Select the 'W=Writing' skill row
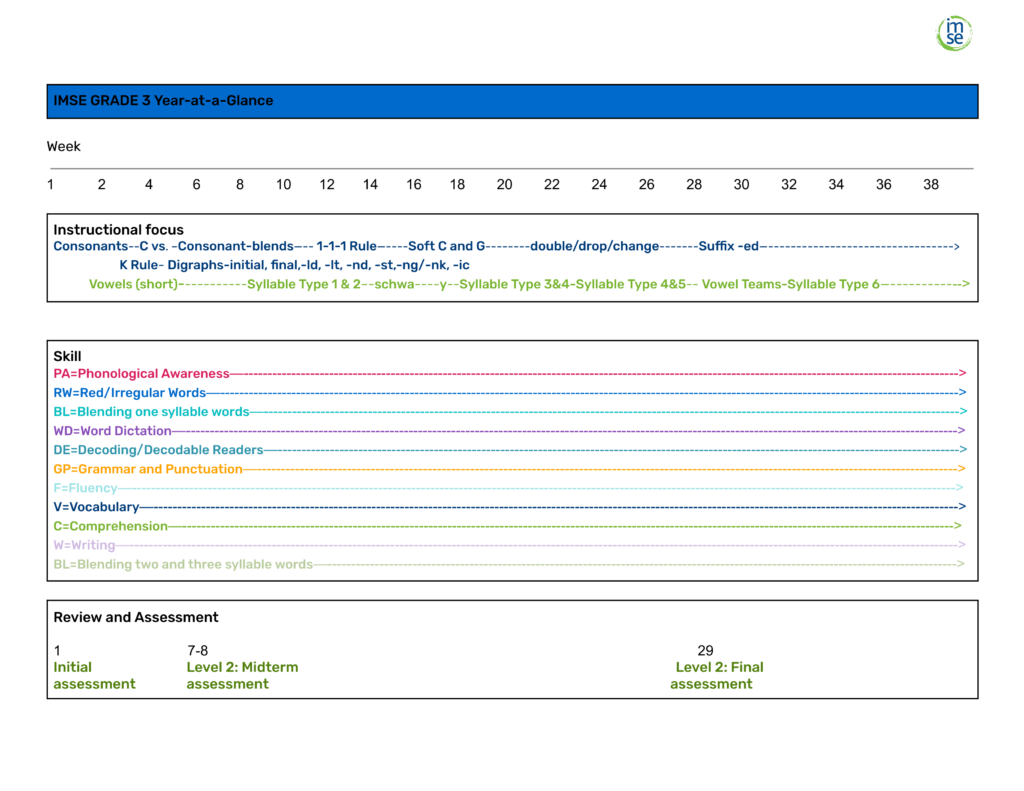This screenshot has width=1024, height=791. pos(83,544)
